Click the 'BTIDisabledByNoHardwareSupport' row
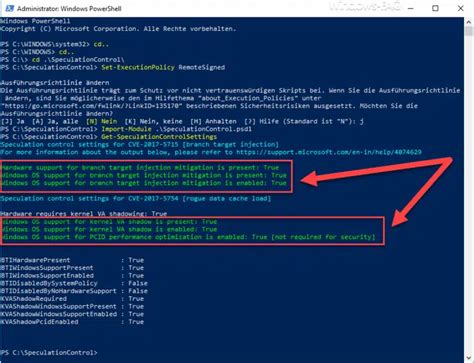The width and height of the screenshot is (474, 363). coord(74,291)
